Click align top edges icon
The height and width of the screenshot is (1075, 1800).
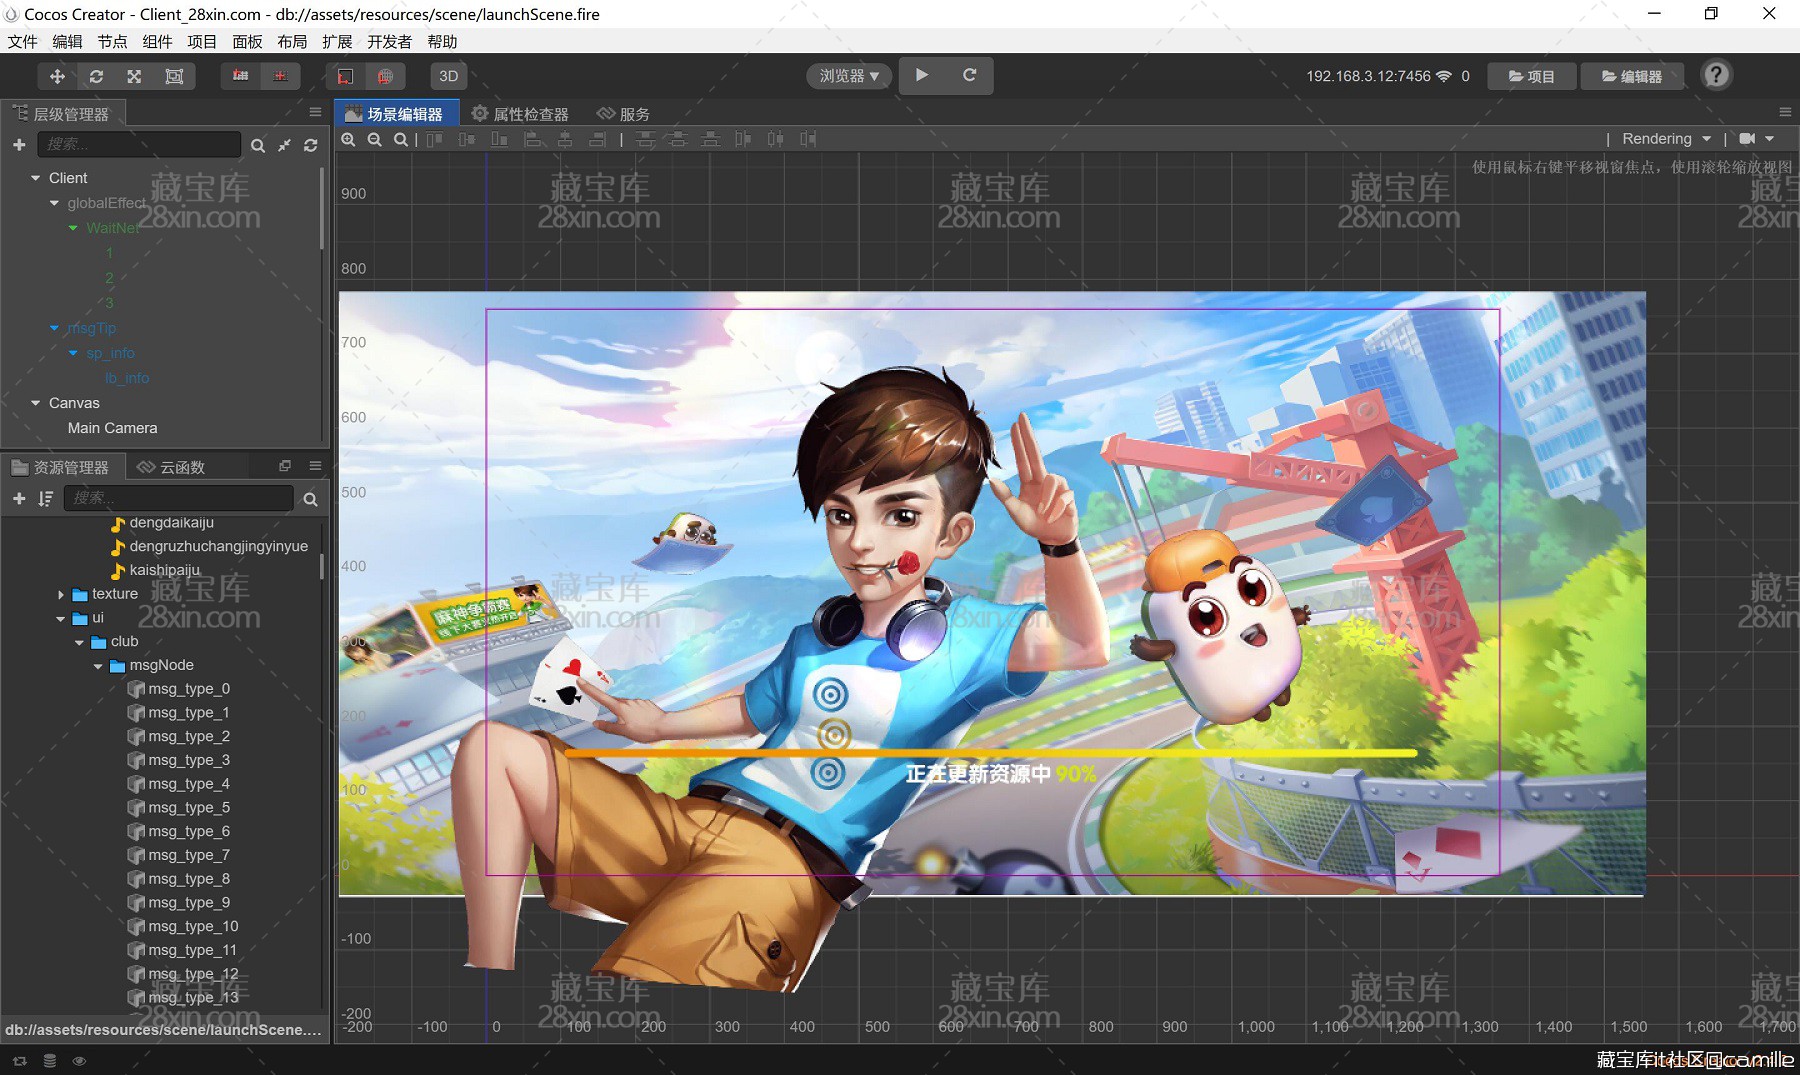[x=434, y=140]
